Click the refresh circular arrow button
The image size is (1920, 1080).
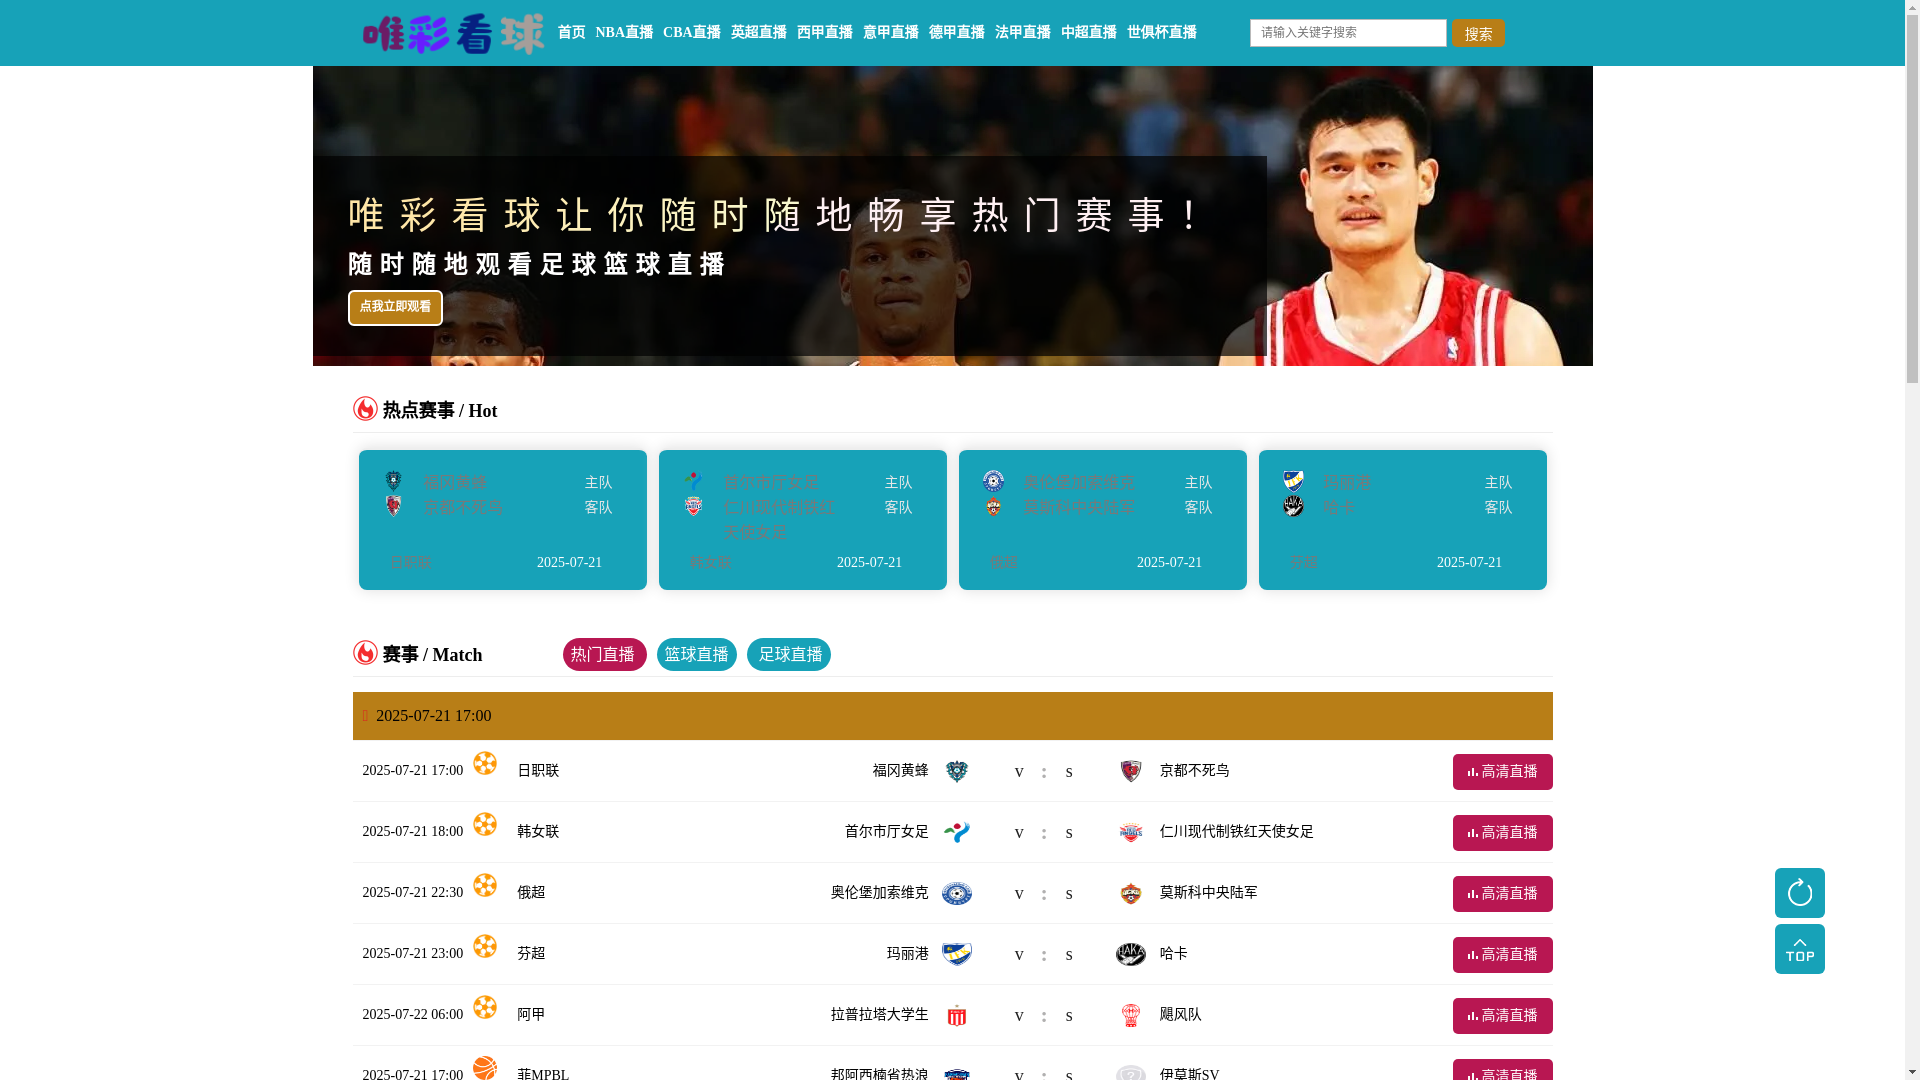point(1799,893)
